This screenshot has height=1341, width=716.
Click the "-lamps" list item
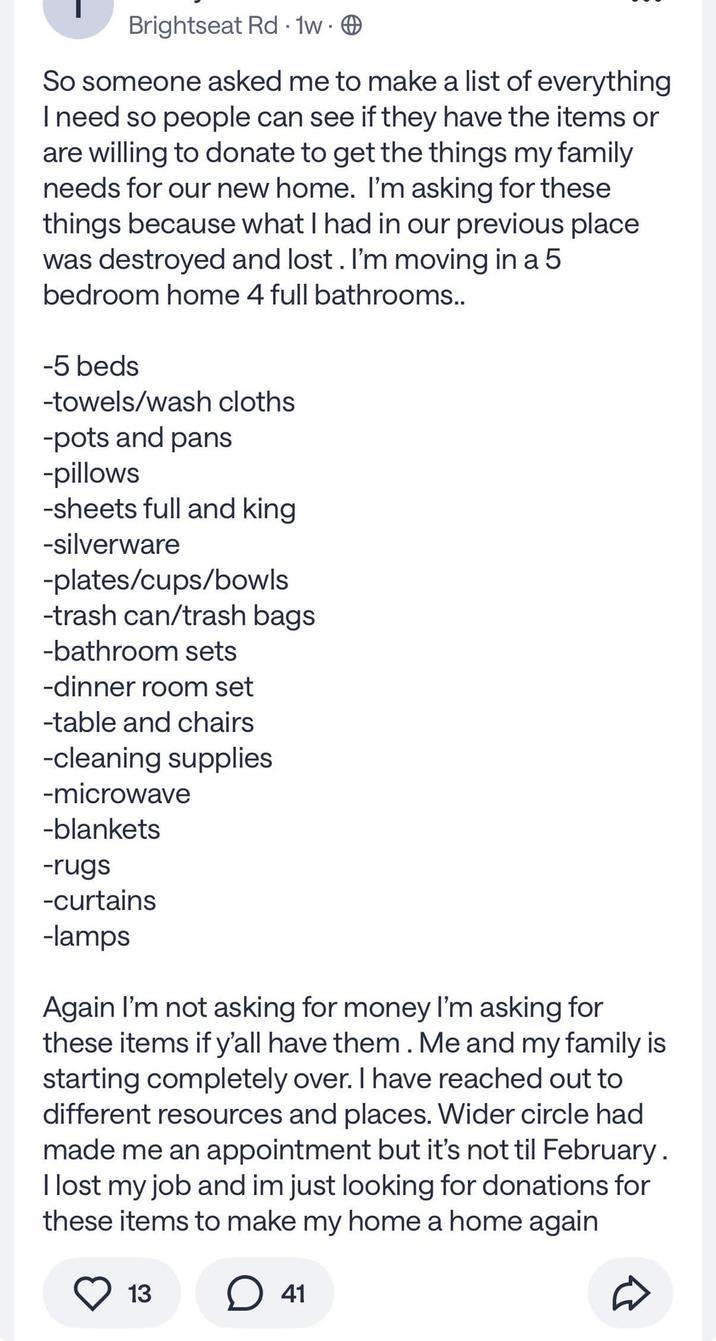pyautogui.click(x=86, y=937)
